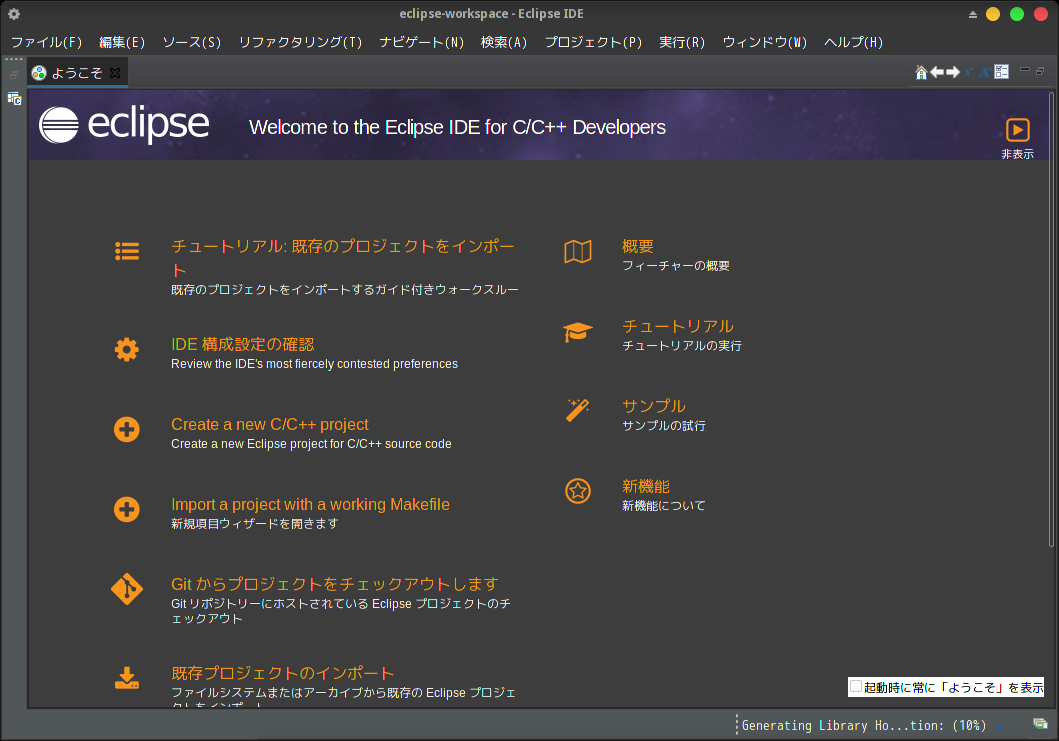Click the gear icon for IDE 構成設定の確認

(127, 349)
